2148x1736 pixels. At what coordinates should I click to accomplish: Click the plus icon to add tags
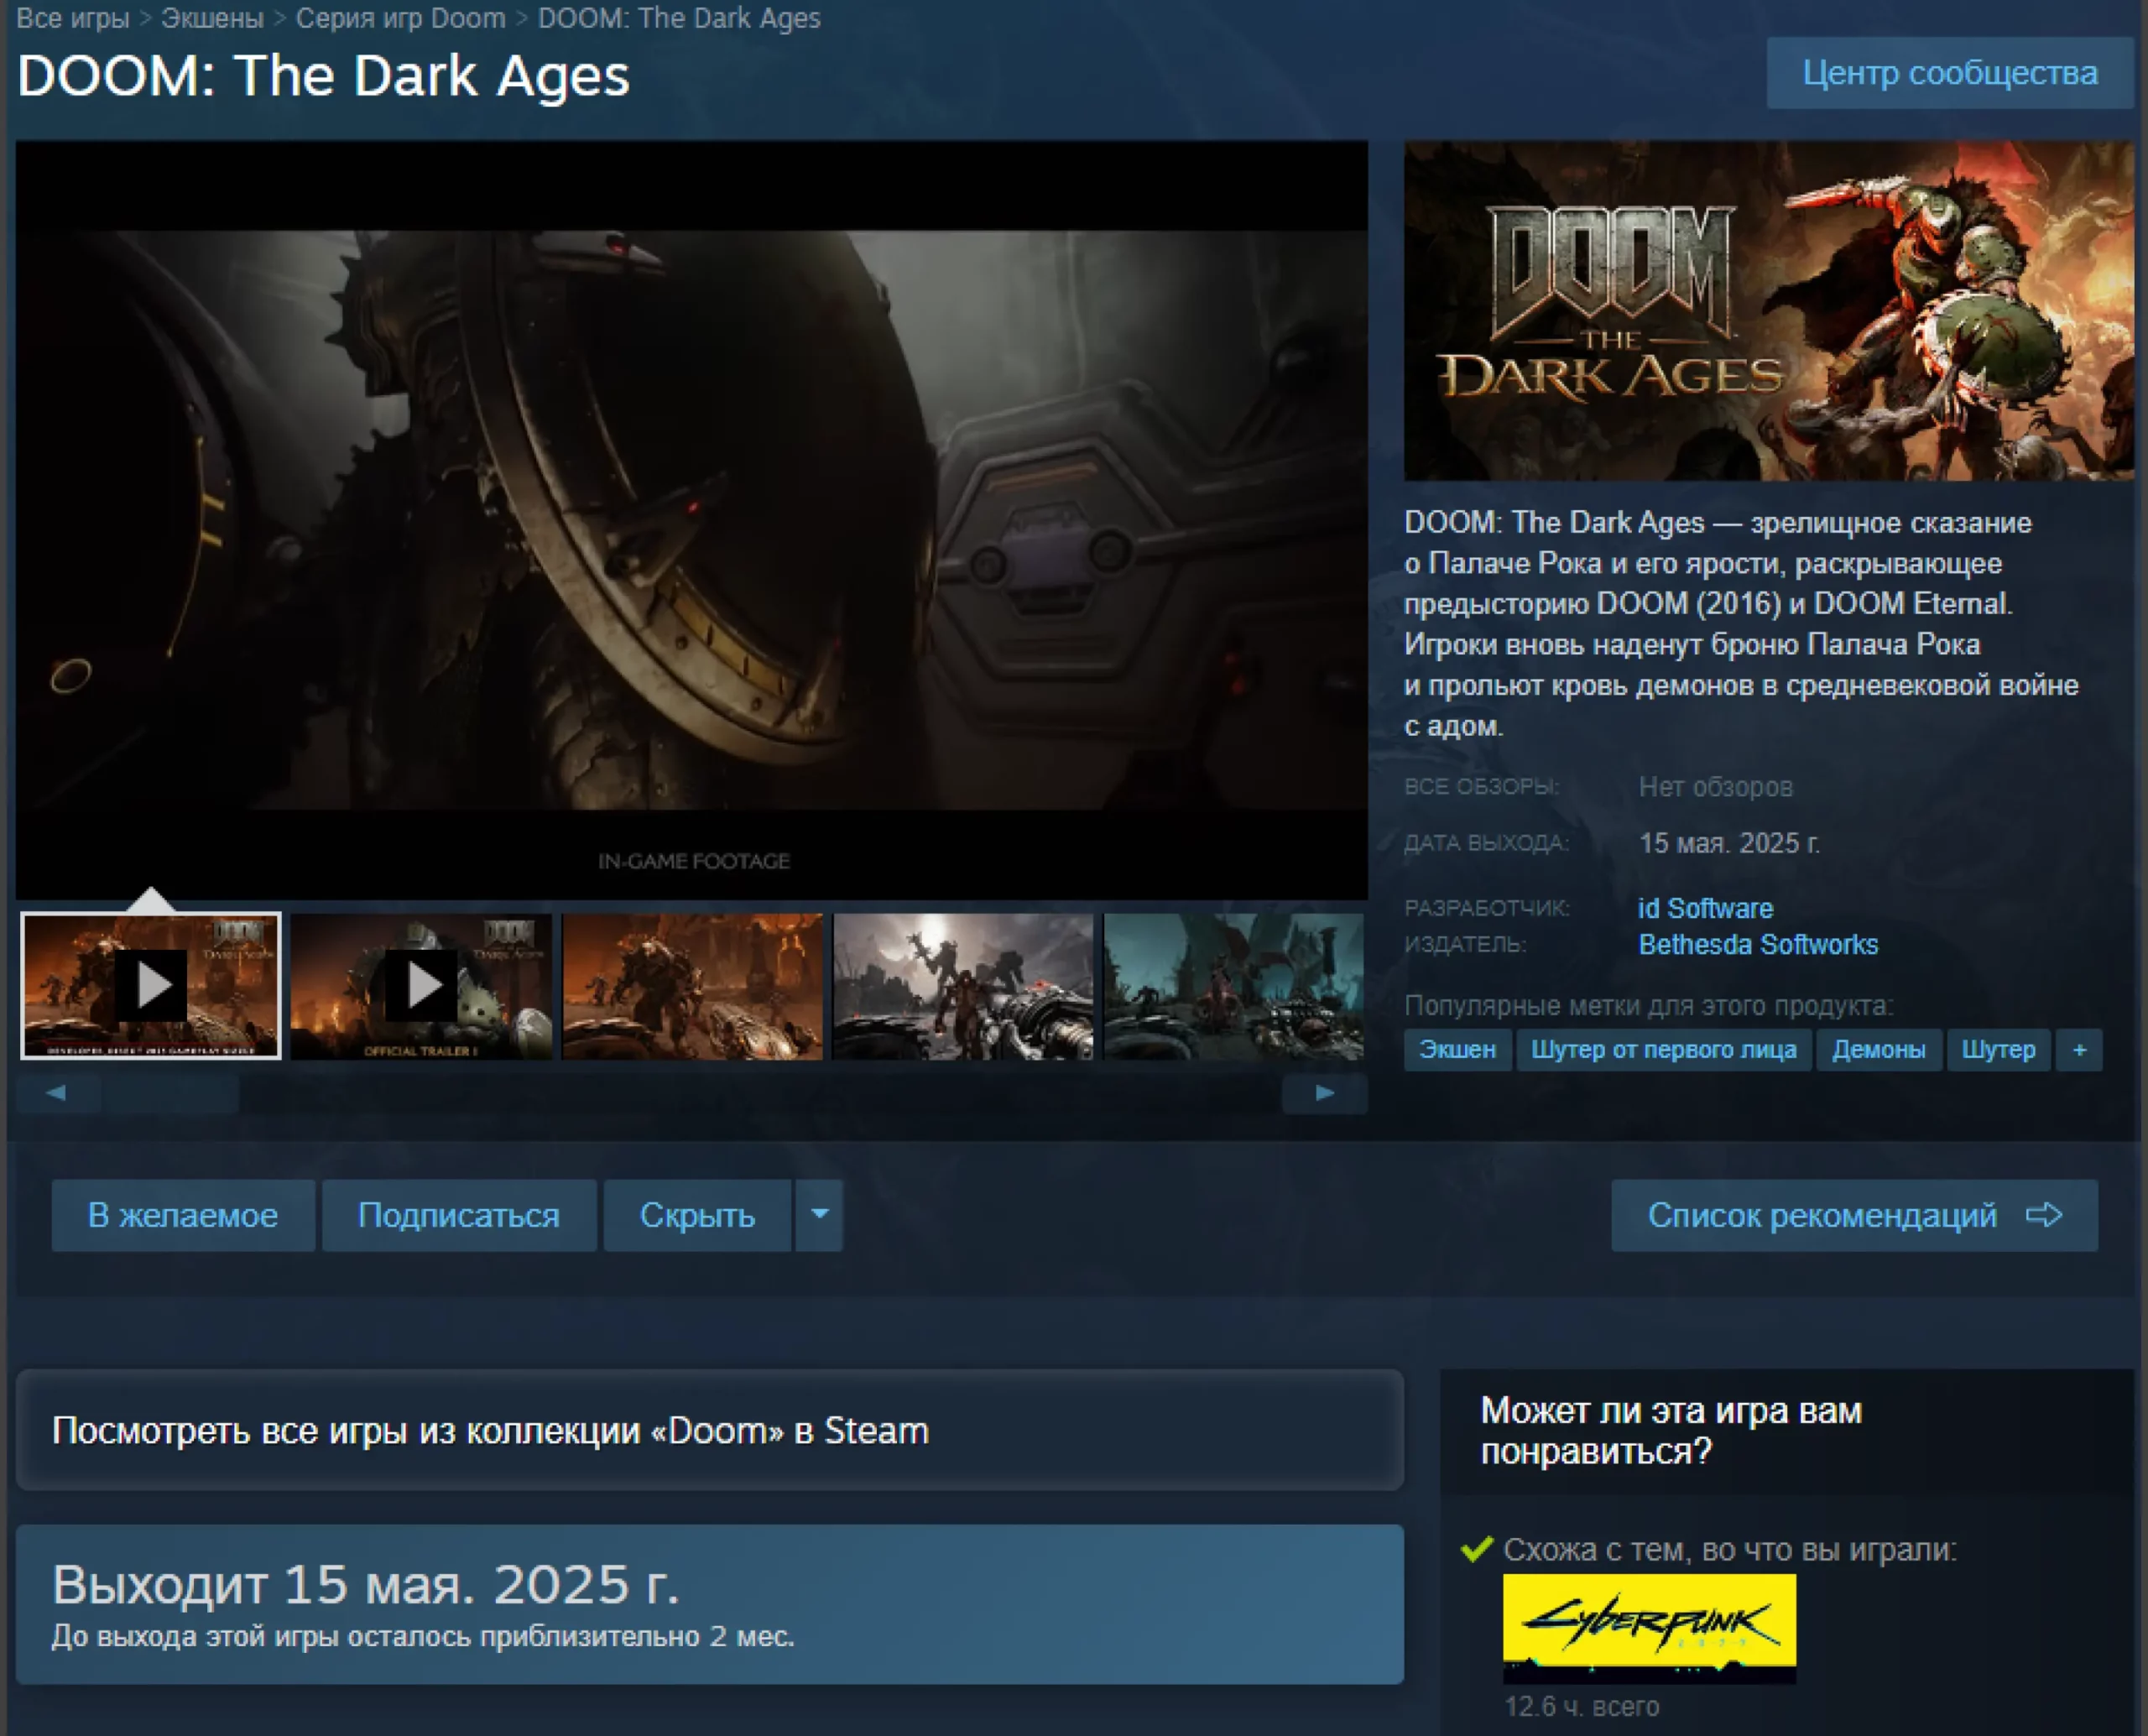2078,1050
